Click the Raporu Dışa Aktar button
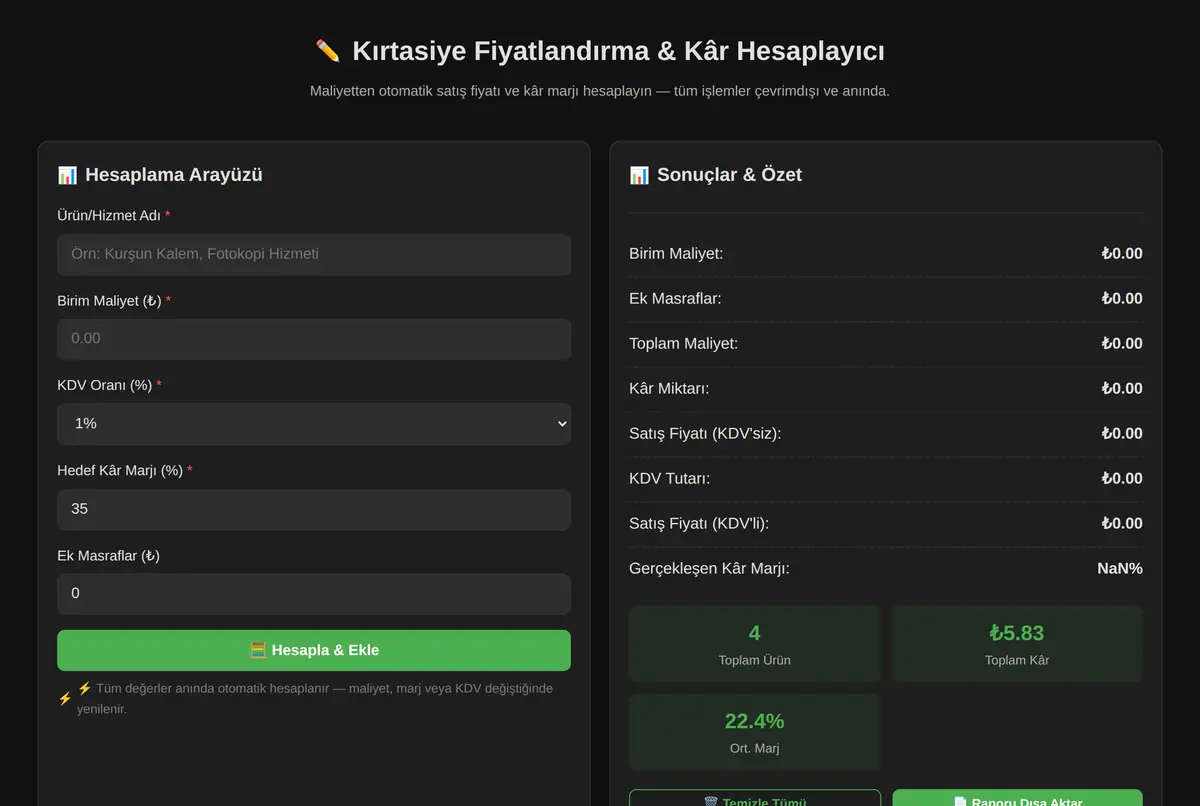The height and width of the screenshot is (806, 1200). click(x=1018, y=798)
